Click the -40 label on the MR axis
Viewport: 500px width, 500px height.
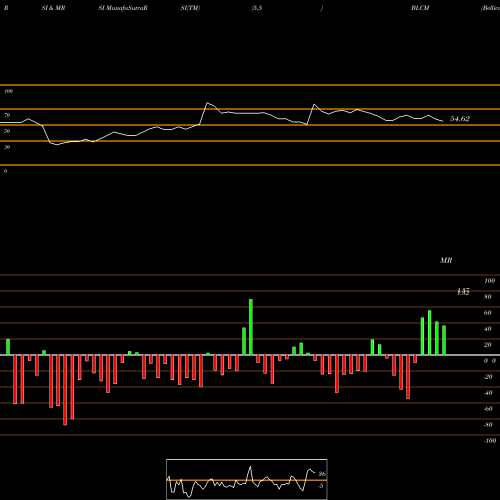coord(488,393)
